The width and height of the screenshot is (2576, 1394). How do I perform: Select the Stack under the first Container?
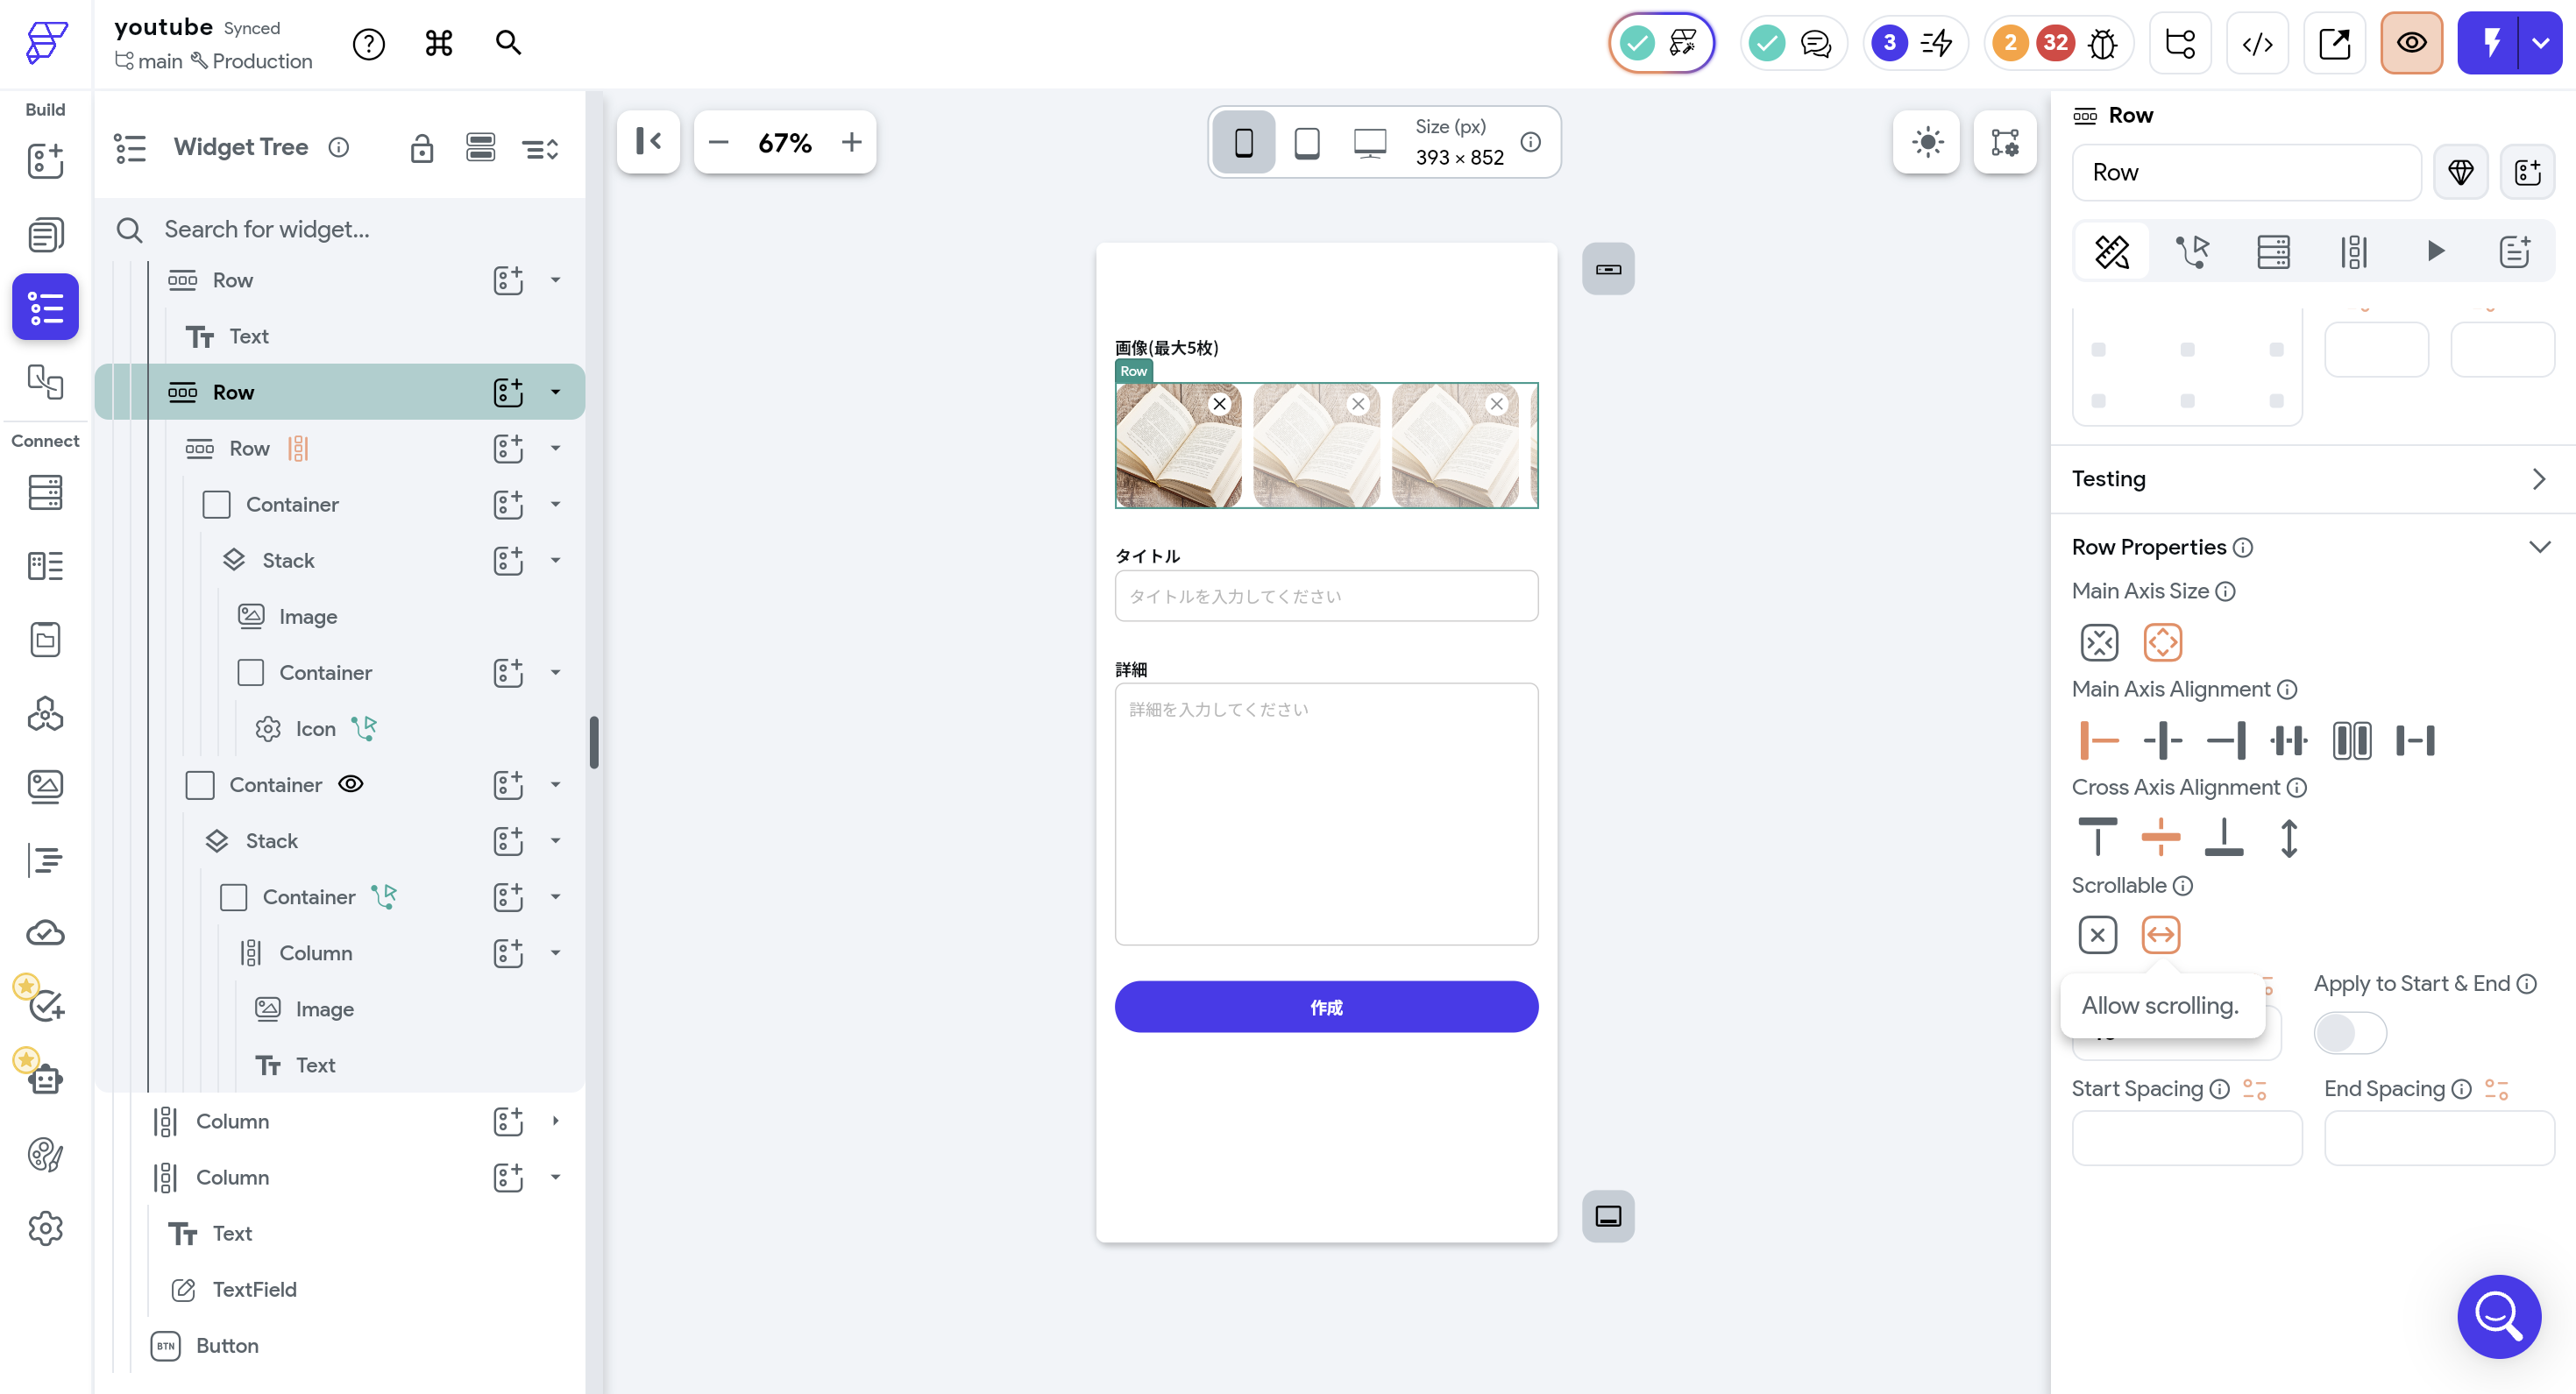pyautogui.click(x=288, y=560)
